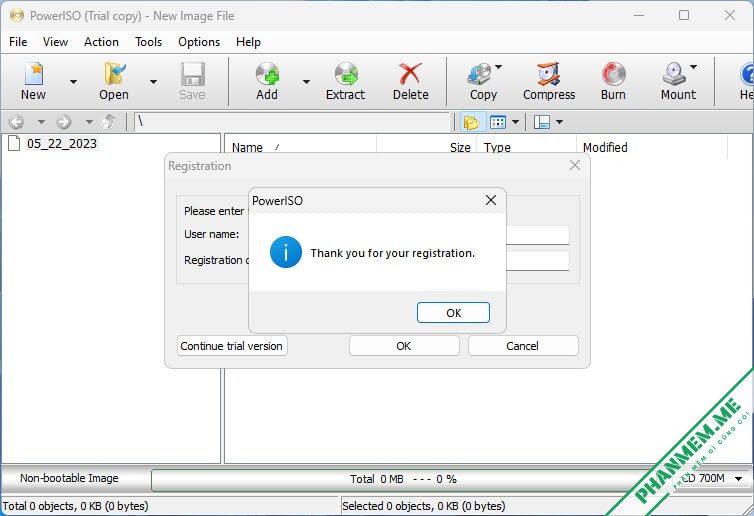
Task: Open the CD 700M media size dropdown
Action: pyautogui.click(x=738, y=478)
